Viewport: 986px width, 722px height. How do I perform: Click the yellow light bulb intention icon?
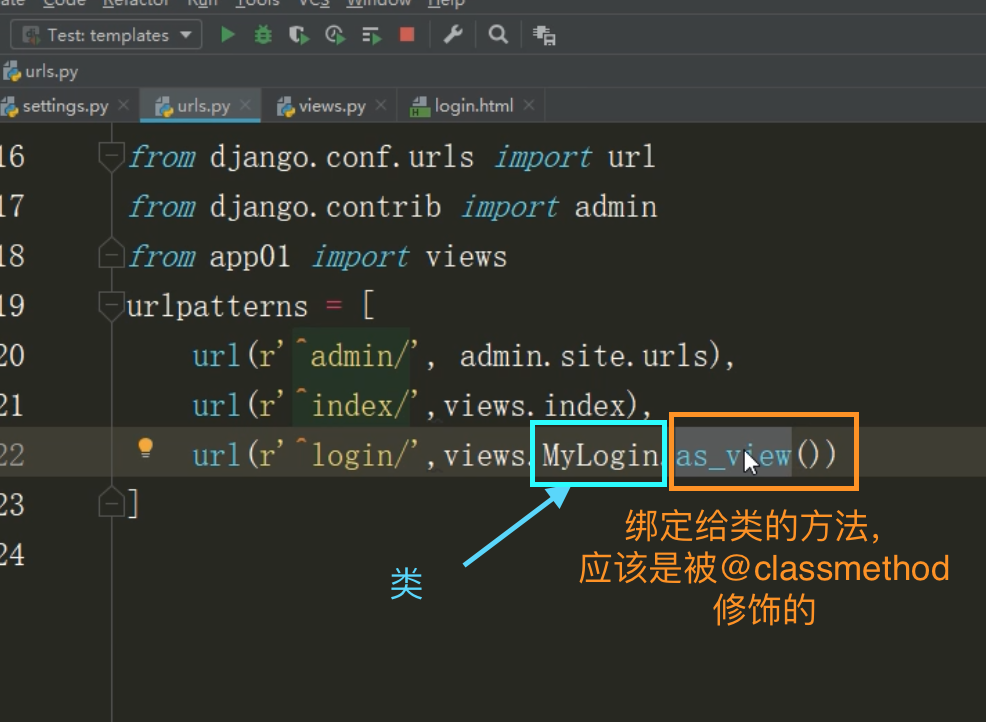pos(146,448)
